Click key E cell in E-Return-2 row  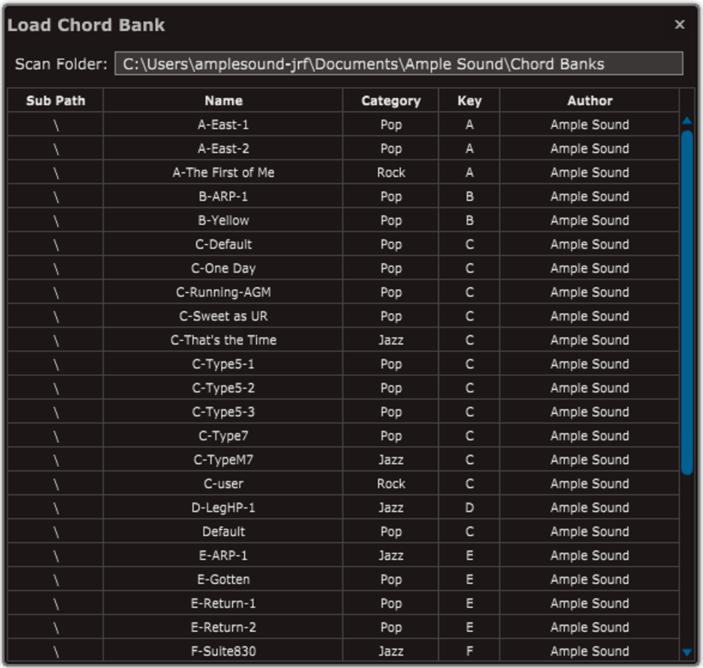click(469, 627)
